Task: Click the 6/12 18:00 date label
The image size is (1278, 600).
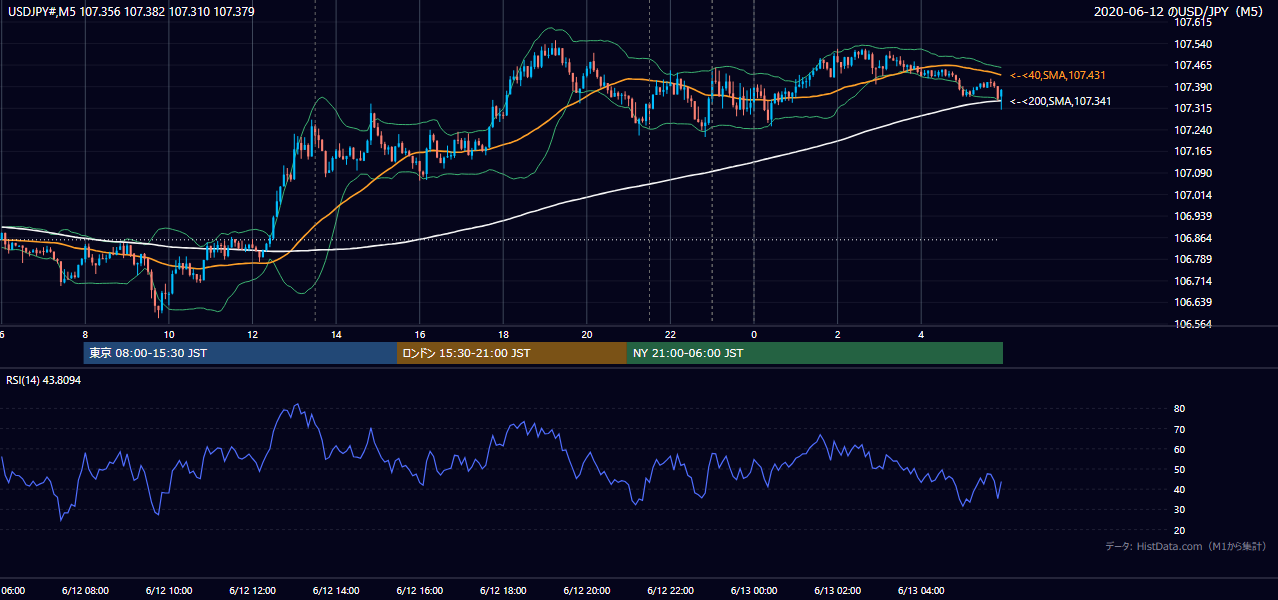Action: (x=502, y=591)
